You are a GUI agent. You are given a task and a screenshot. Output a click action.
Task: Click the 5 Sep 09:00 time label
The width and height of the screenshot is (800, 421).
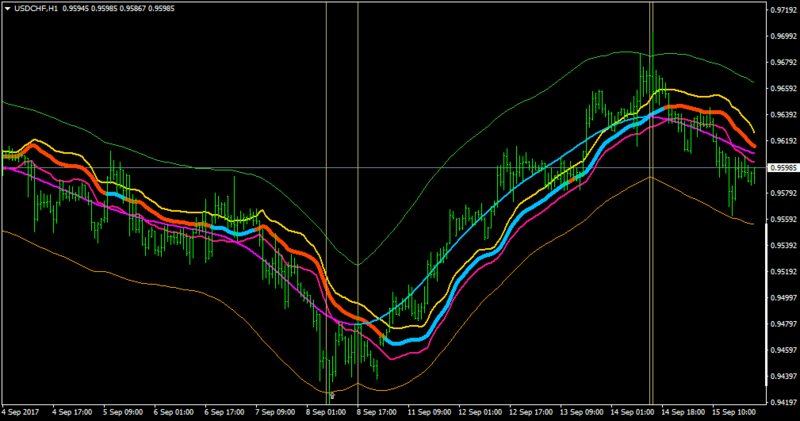[x=123, y=412]
